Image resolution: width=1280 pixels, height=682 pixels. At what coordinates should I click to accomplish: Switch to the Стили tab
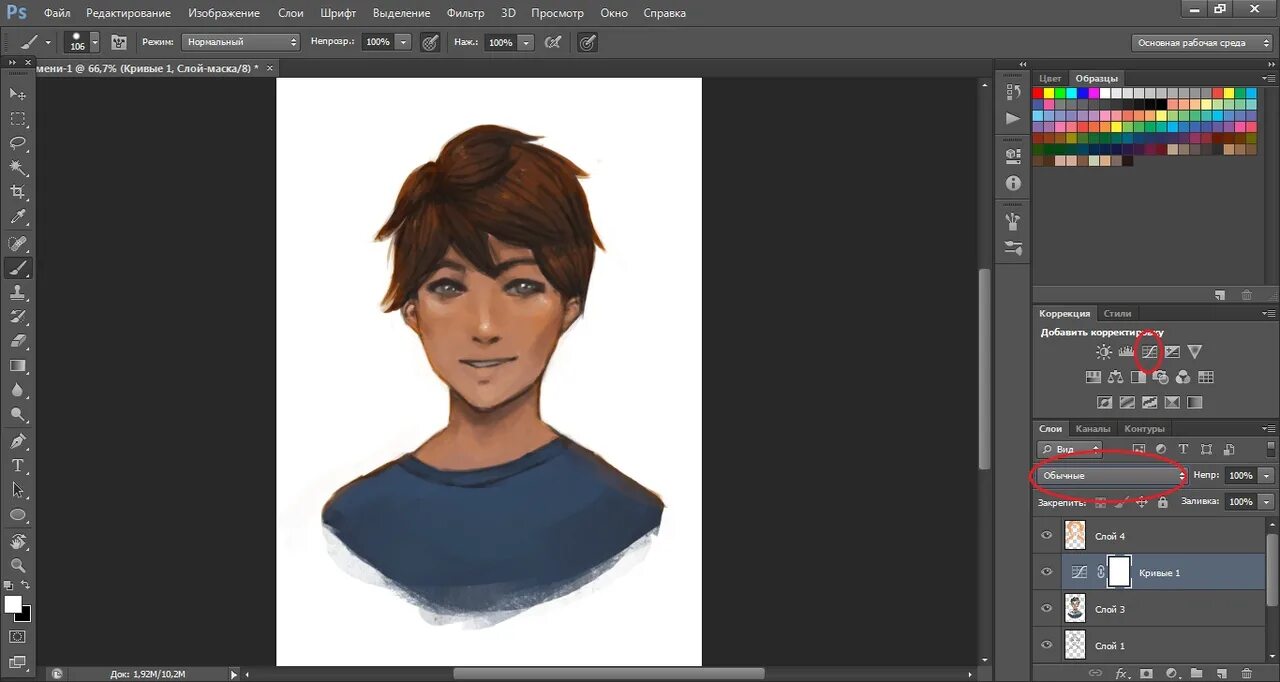pyautogui.click(x=1117, y=314)
